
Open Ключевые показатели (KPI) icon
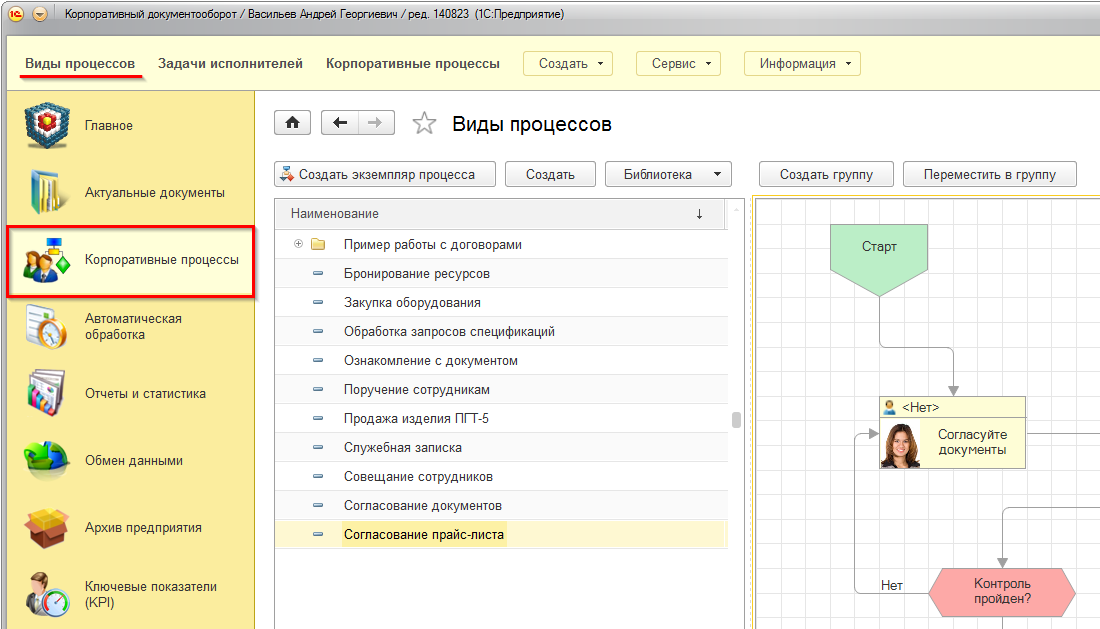tap(46, 595)
